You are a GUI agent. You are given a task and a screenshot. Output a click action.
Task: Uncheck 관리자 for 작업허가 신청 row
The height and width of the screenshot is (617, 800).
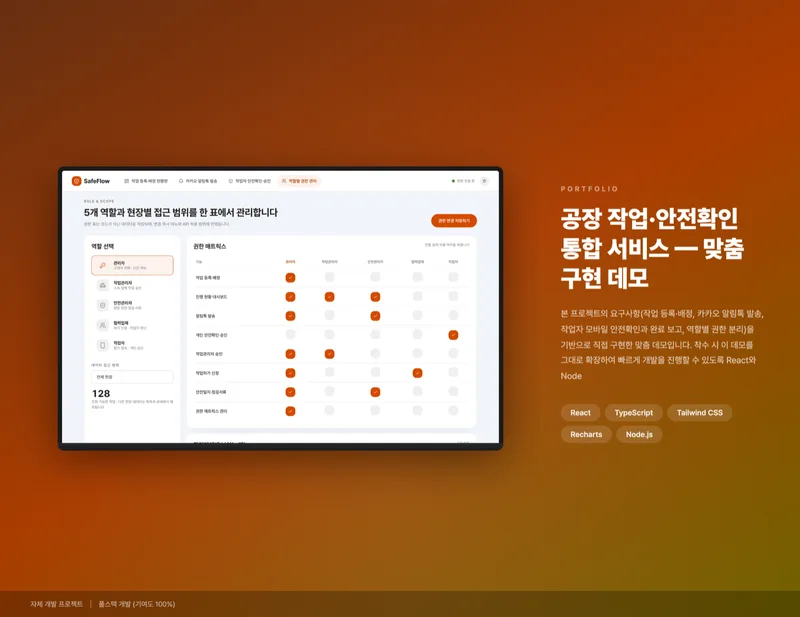pos(290,373)
